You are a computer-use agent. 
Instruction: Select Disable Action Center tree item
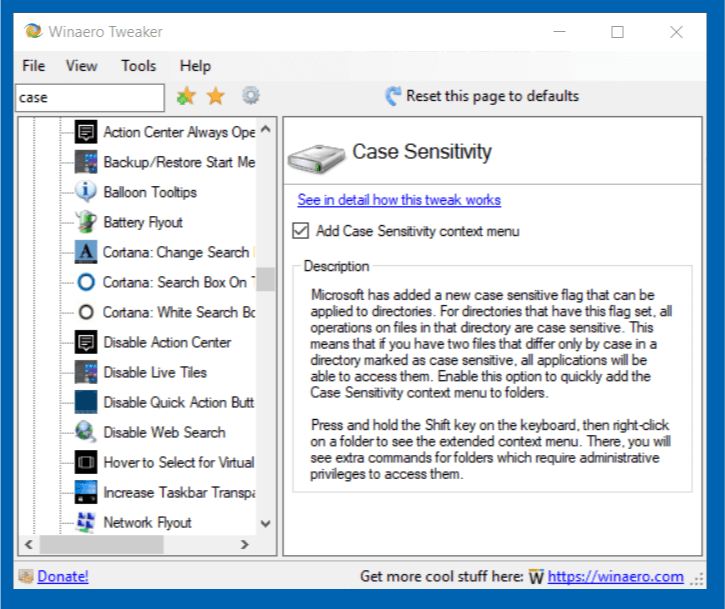click(167, 342)
